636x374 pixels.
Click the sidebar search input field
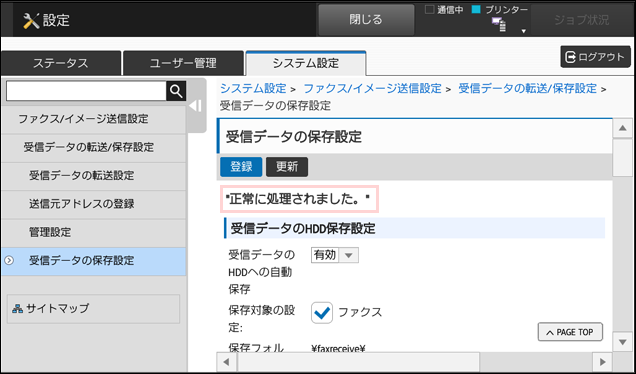point(86,91)
